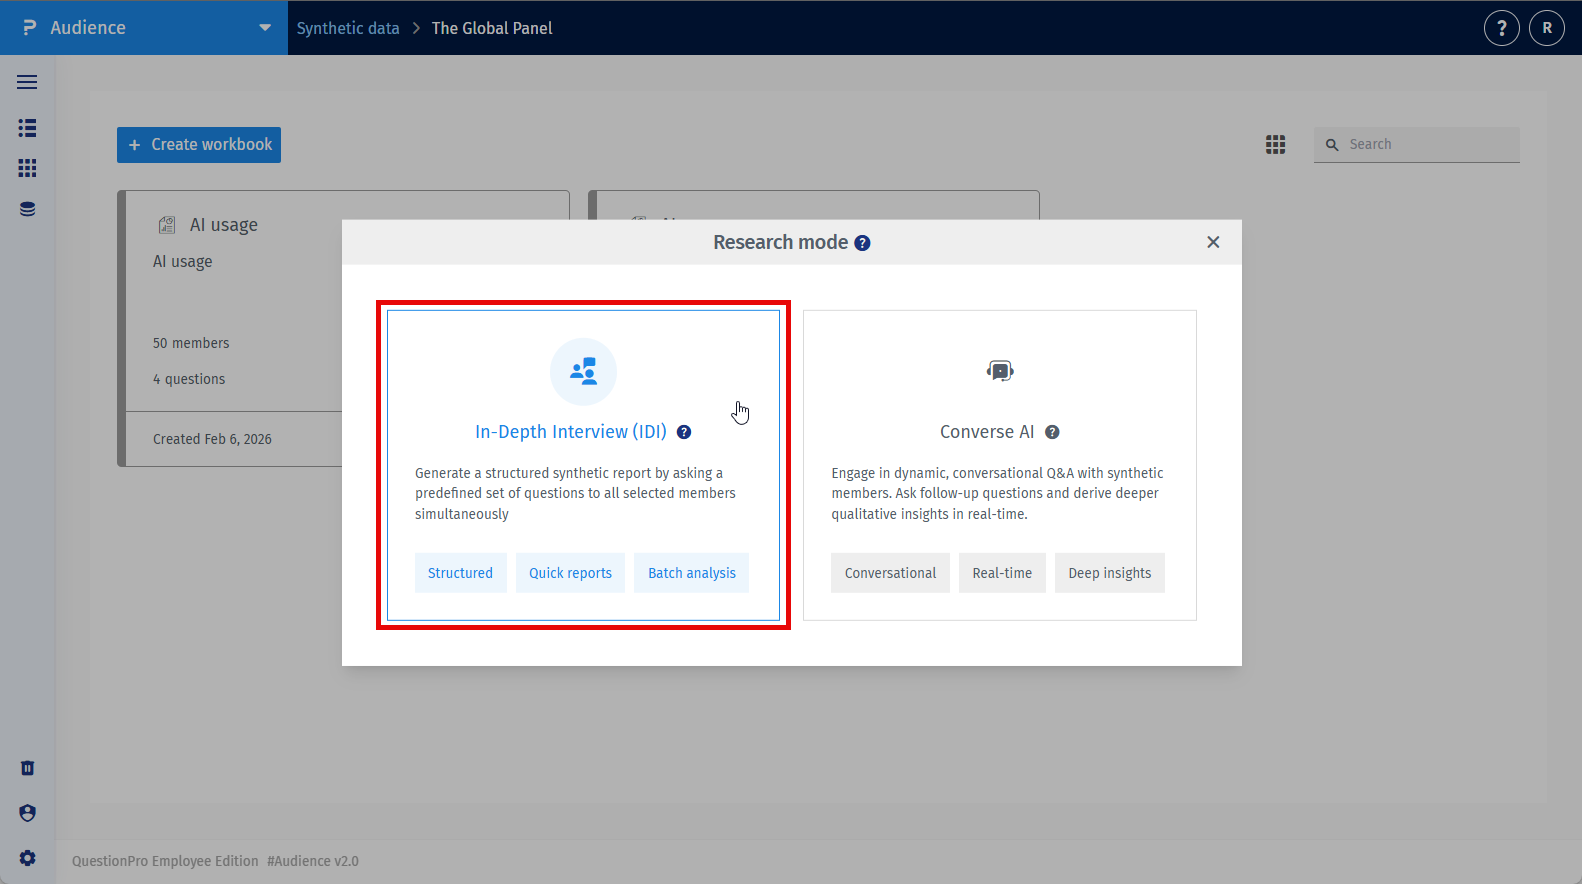Screen dimensions: 1582x884
Task: Select the In-Depth Interview (IDI) card
Action: tap(583, 465)
